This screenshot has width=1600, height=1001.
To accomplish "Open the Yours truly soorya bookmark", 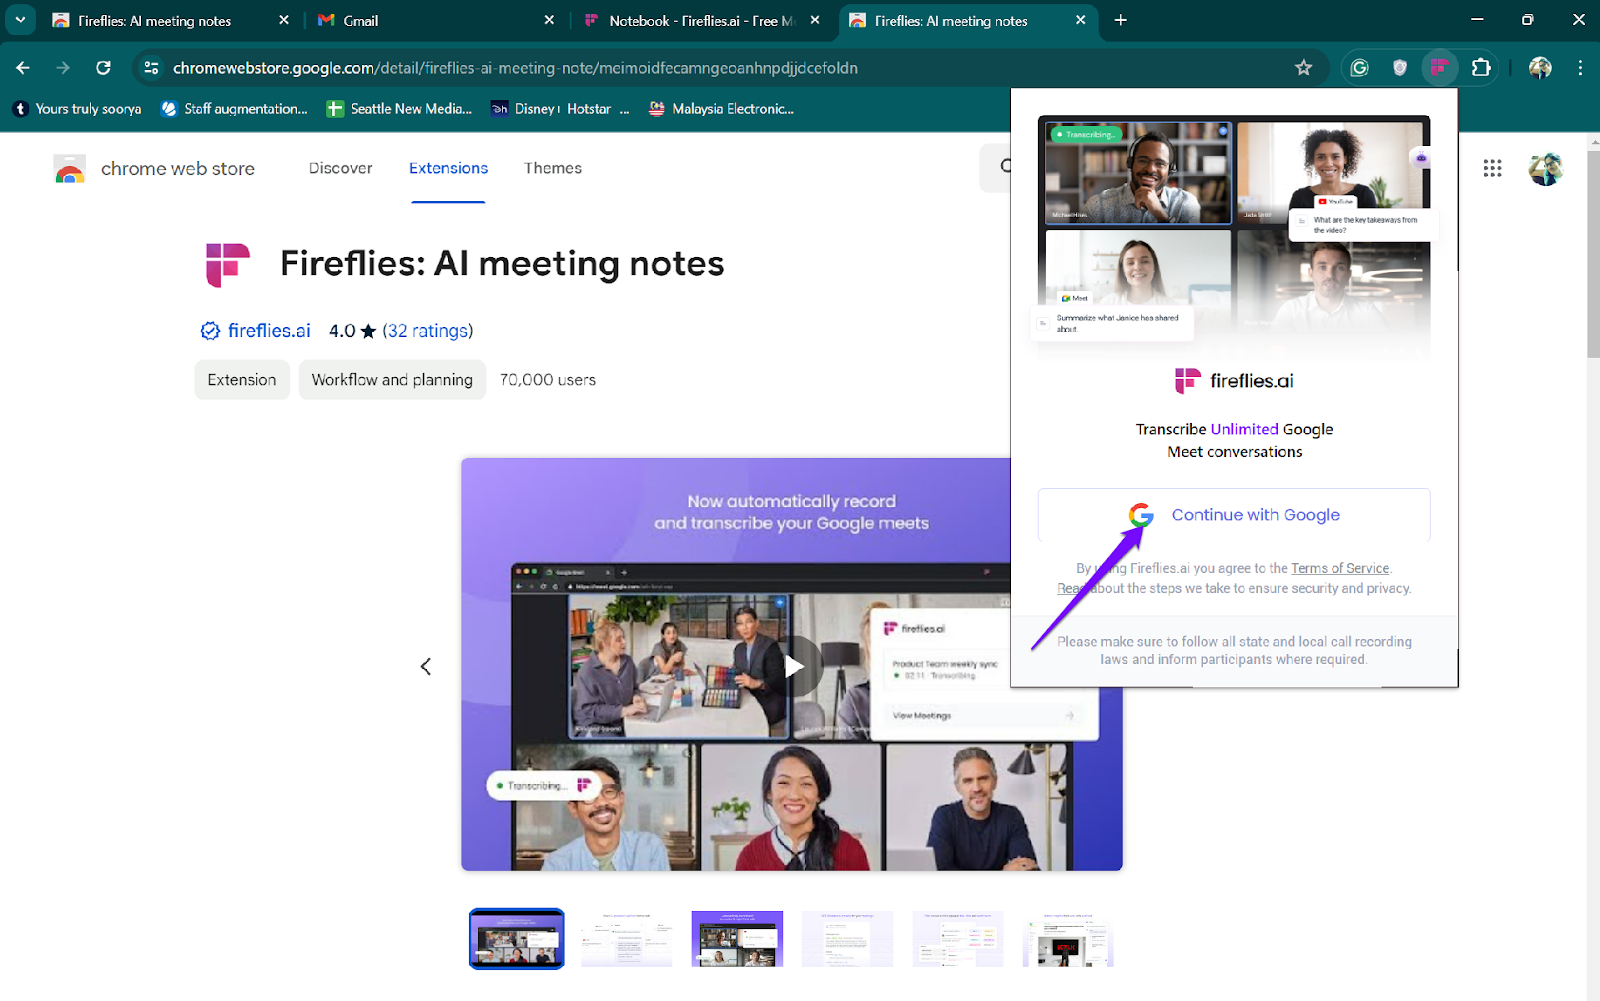I will 77,109.
